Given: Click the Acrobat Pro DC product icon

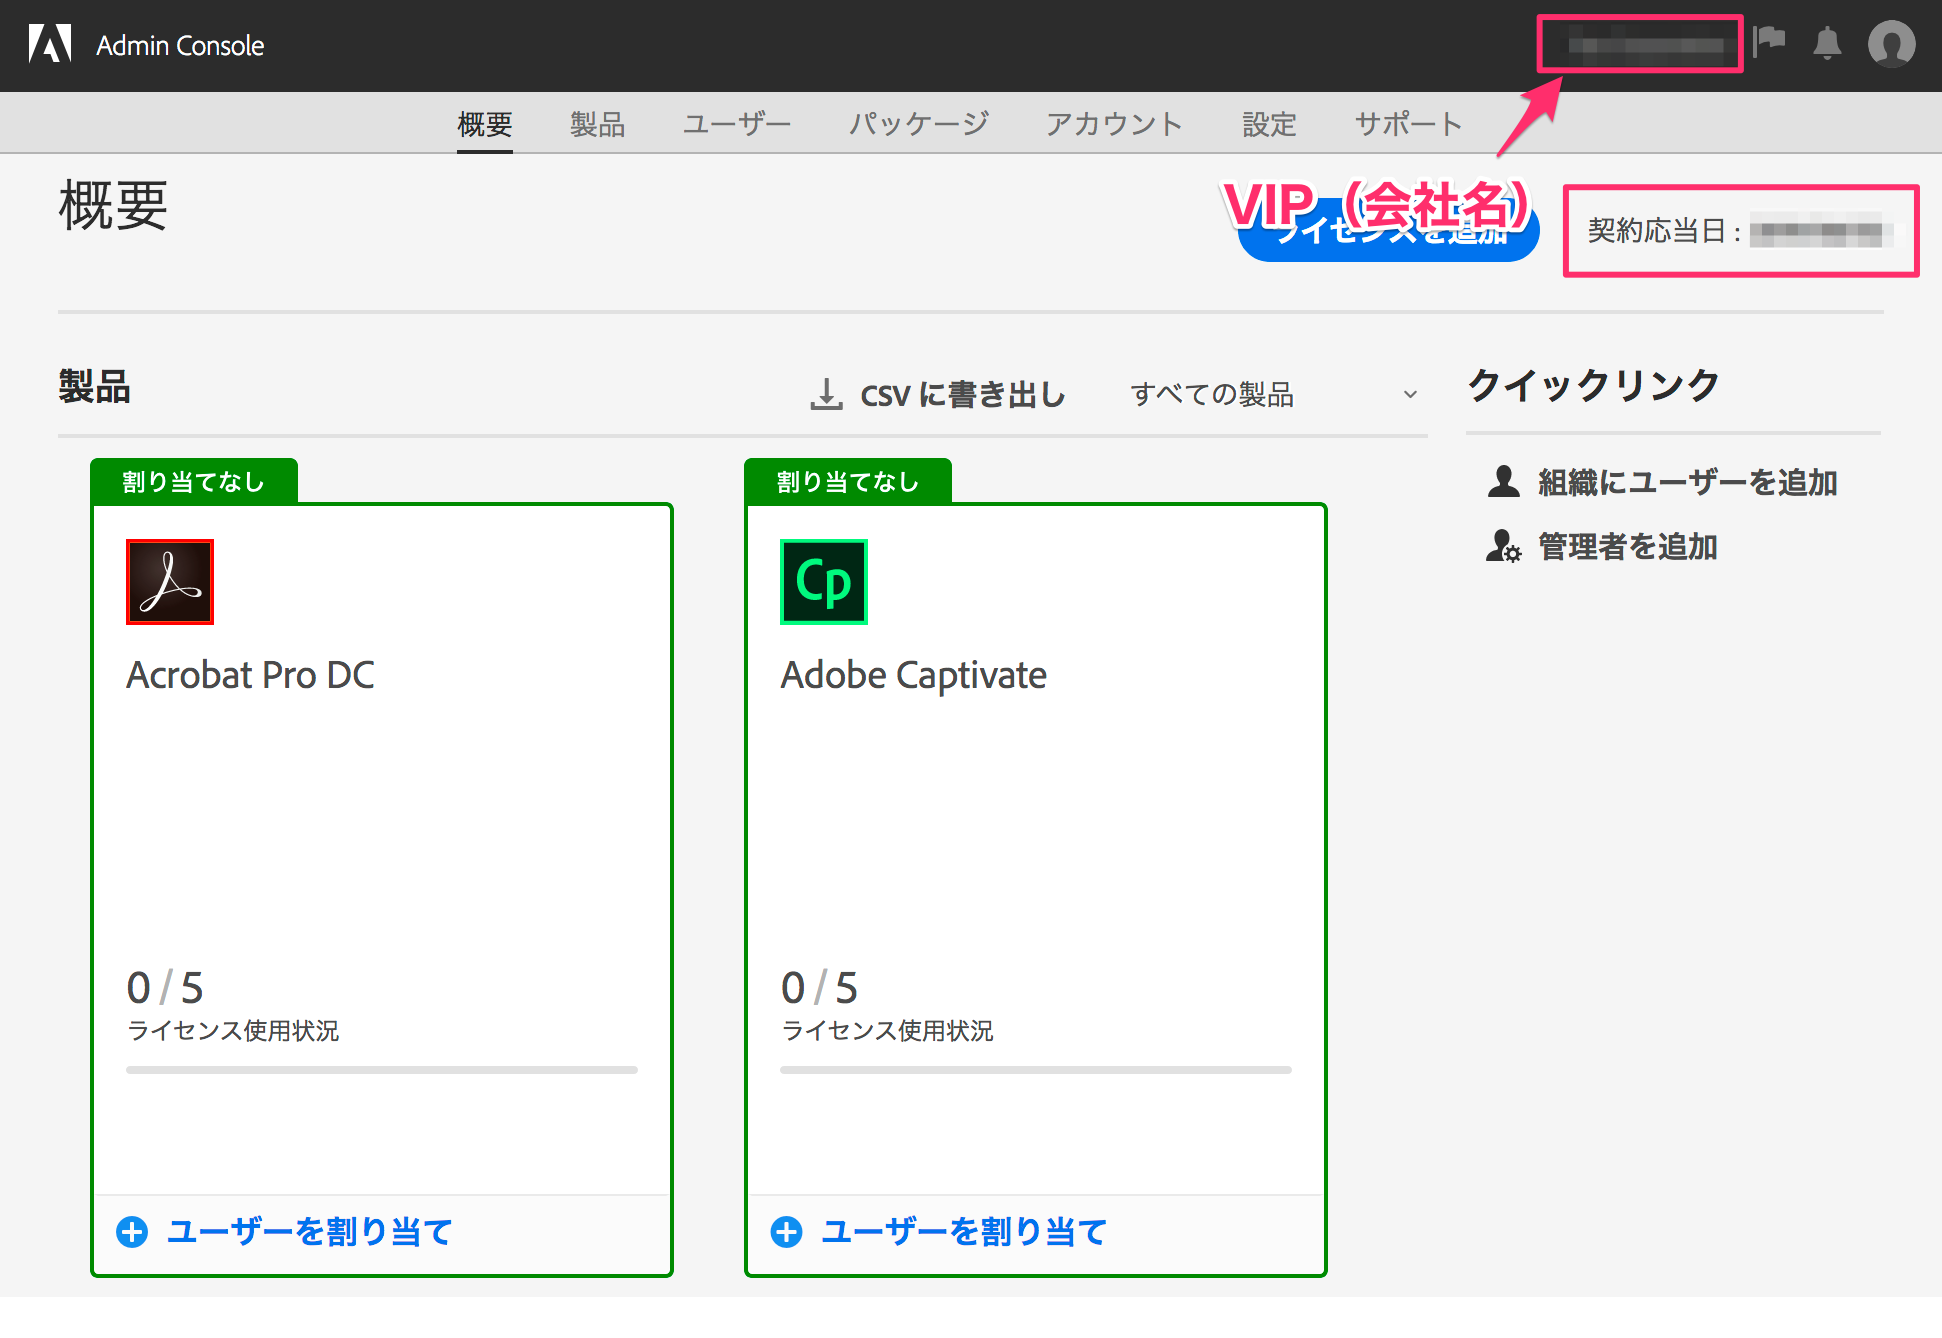Looking at the screenshot, I should point(170,582).
